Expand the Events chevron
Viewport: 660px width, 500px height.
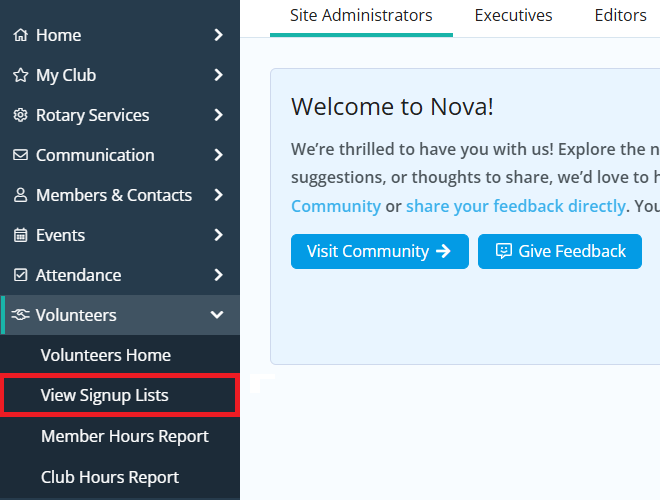click(x=218, y=235)
